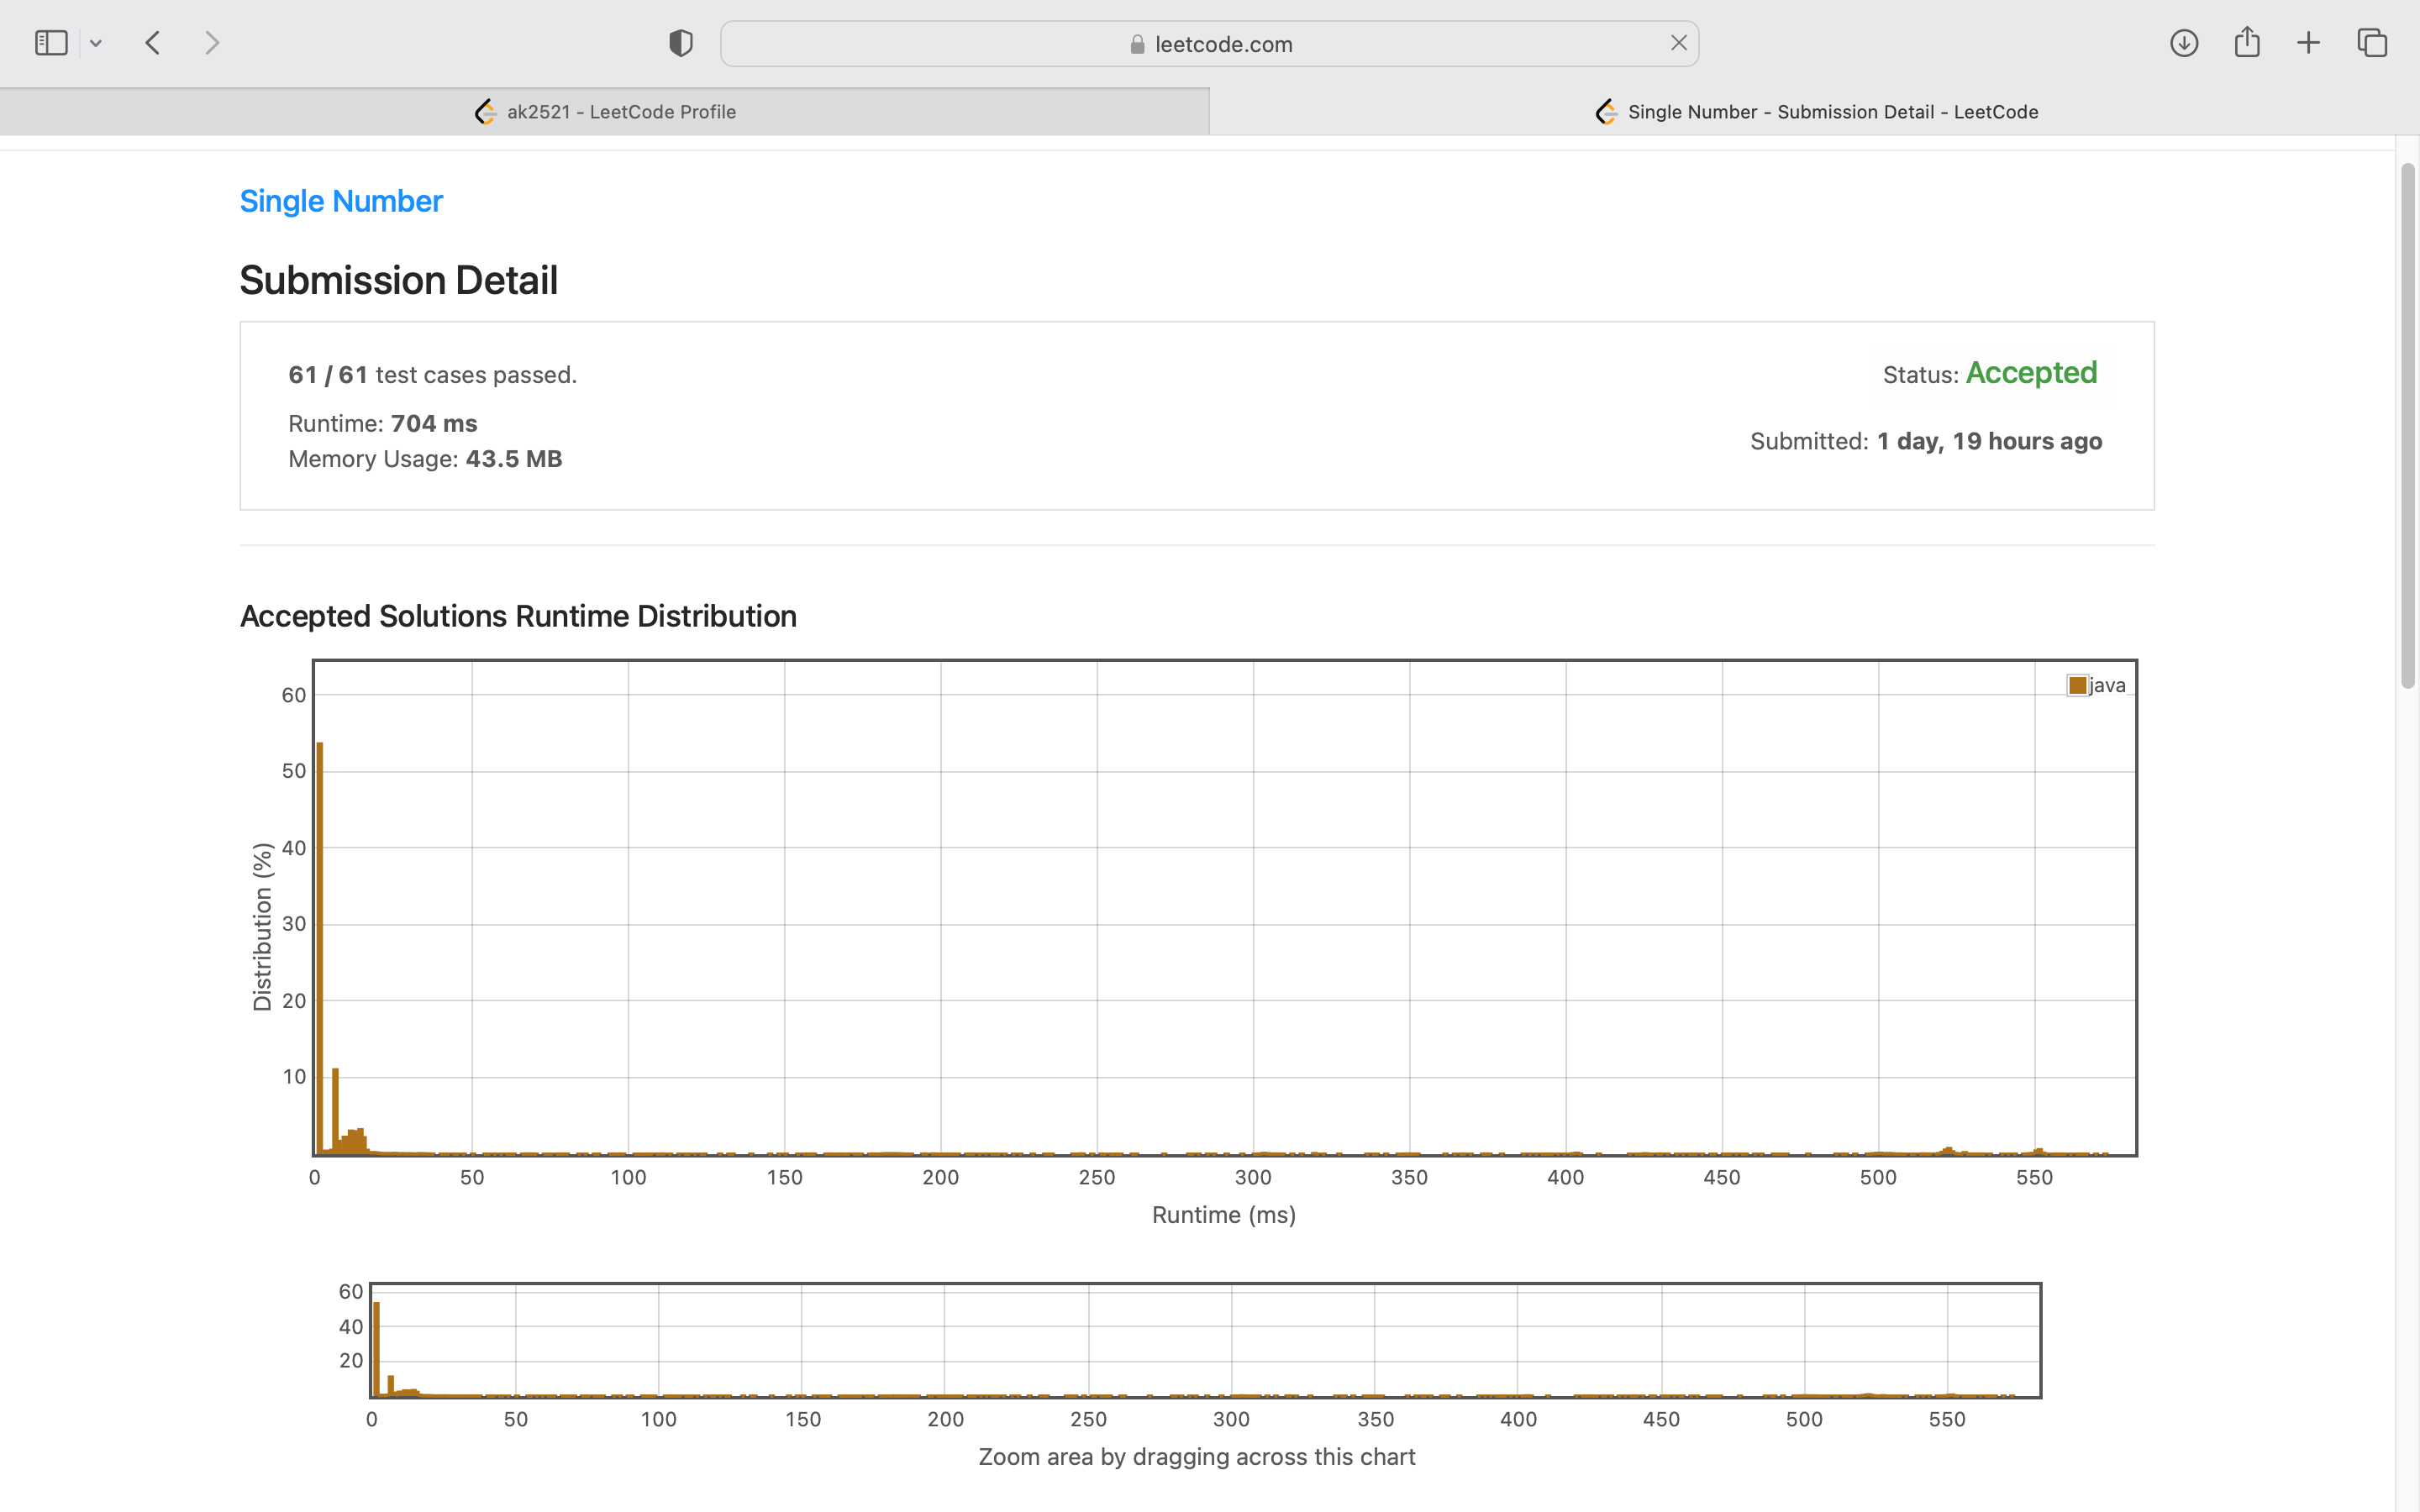Show tab overview icon
Viewport: 2420px width, 1512px height.
click(x=2372, y=43)
